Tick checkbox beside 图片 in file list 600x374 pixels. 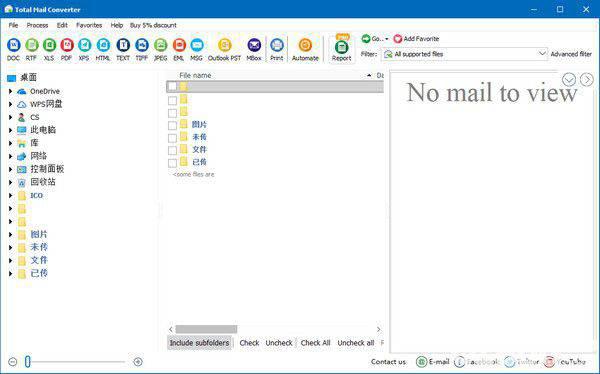coord(173,126)
